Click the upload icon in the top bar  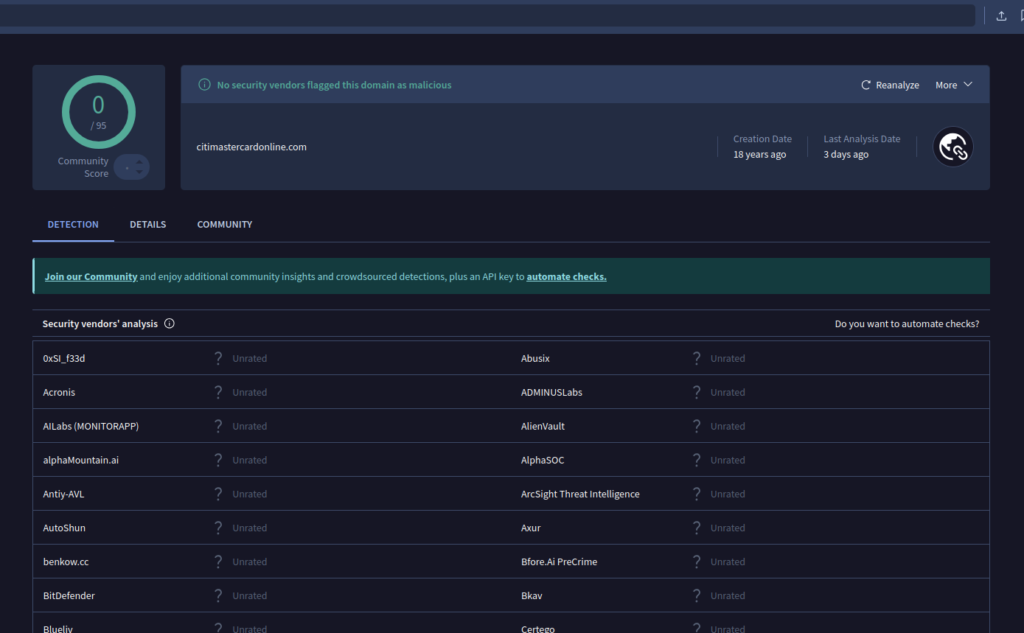click(x=1000, y=15)
